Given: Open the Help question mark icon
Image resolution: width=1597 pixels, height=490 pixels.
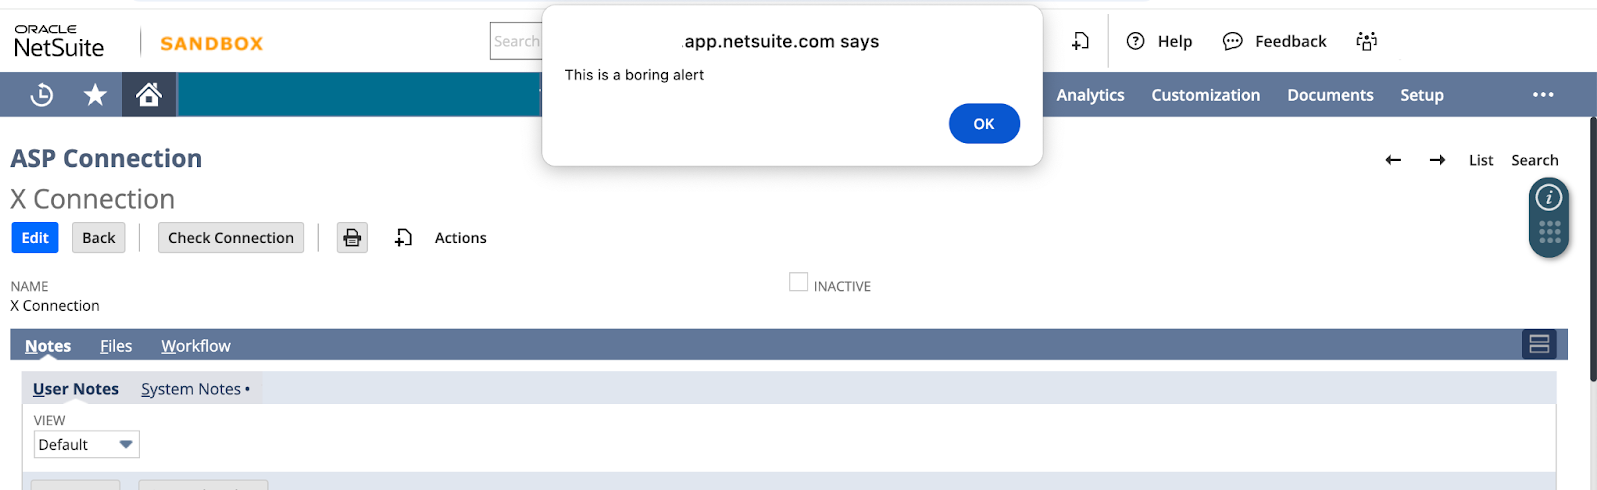Looking at the screenshot, I should (x=1135, y=41).
